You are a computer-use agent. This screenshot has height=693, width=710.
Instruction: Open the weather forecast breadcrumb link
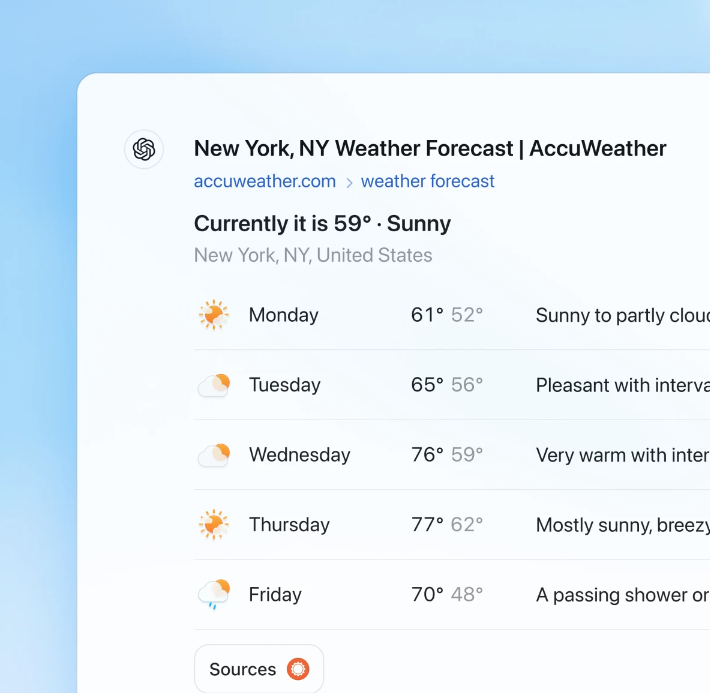(428, 181)
